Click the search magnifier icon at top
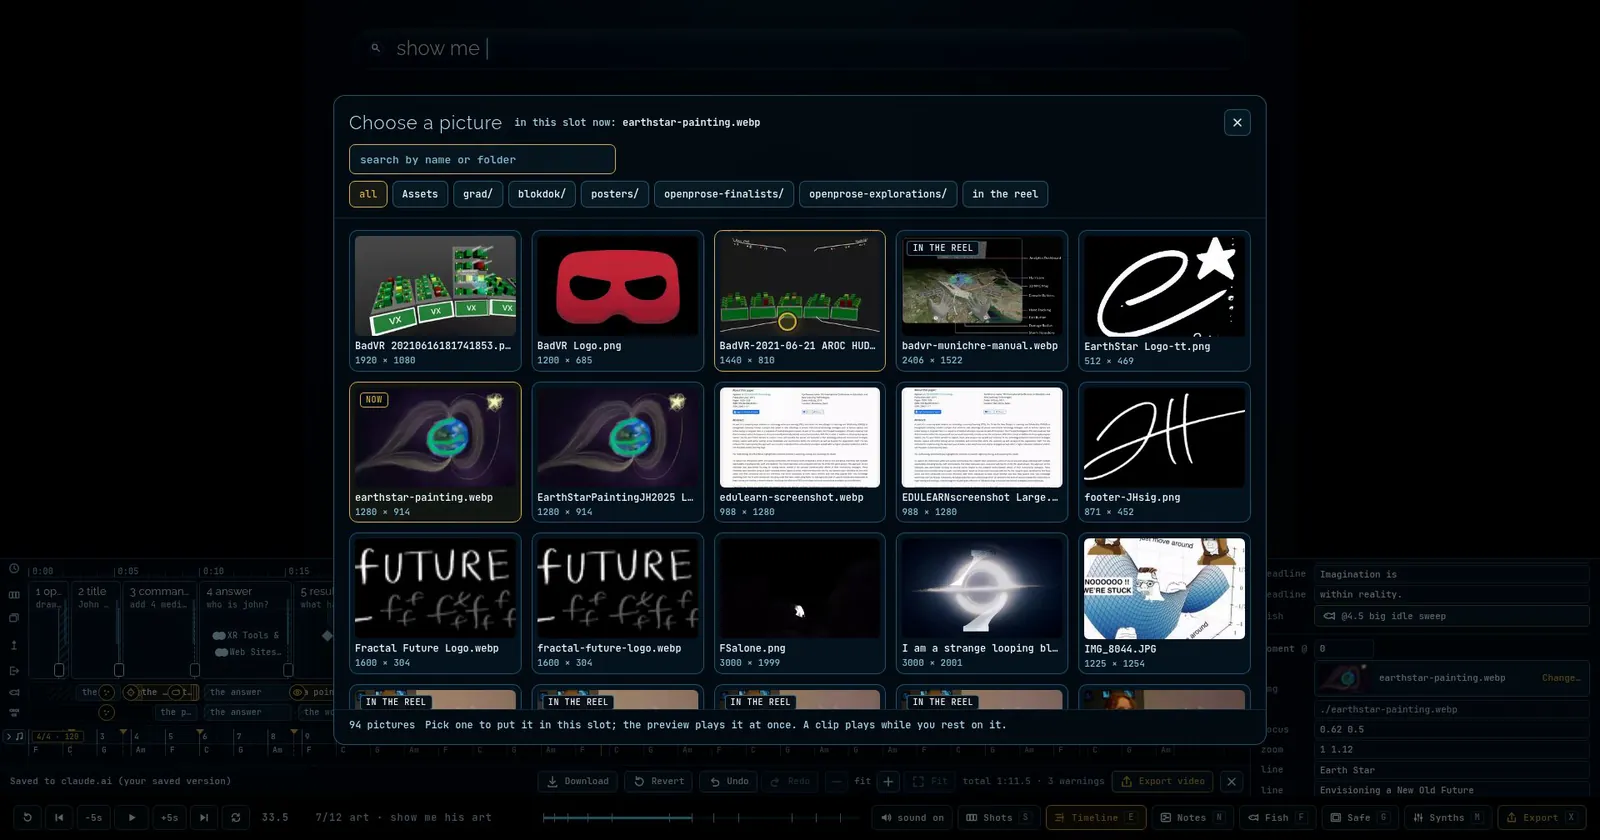 [376, 48]
